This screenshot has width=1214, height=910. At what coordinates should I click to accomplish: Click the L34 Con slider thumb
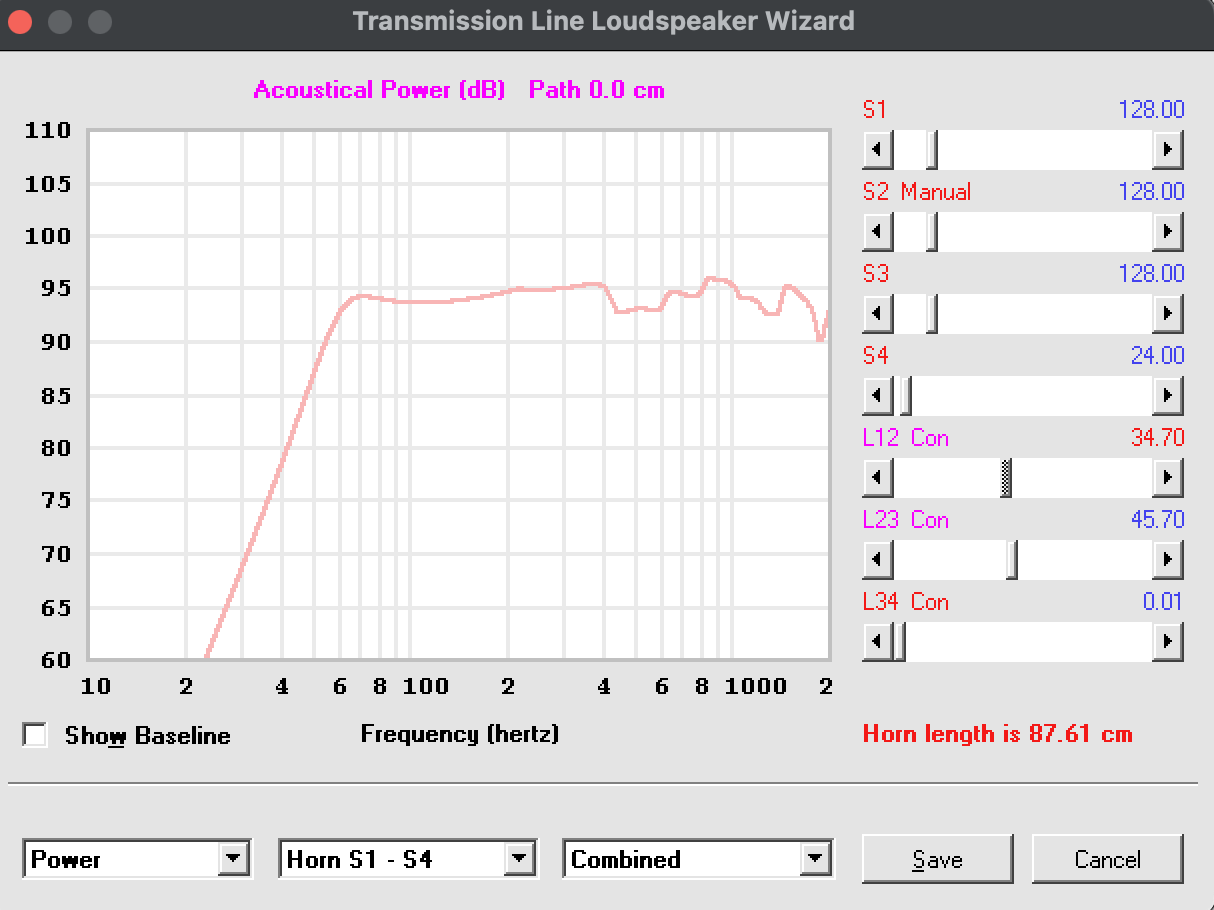tap(898, 643)
